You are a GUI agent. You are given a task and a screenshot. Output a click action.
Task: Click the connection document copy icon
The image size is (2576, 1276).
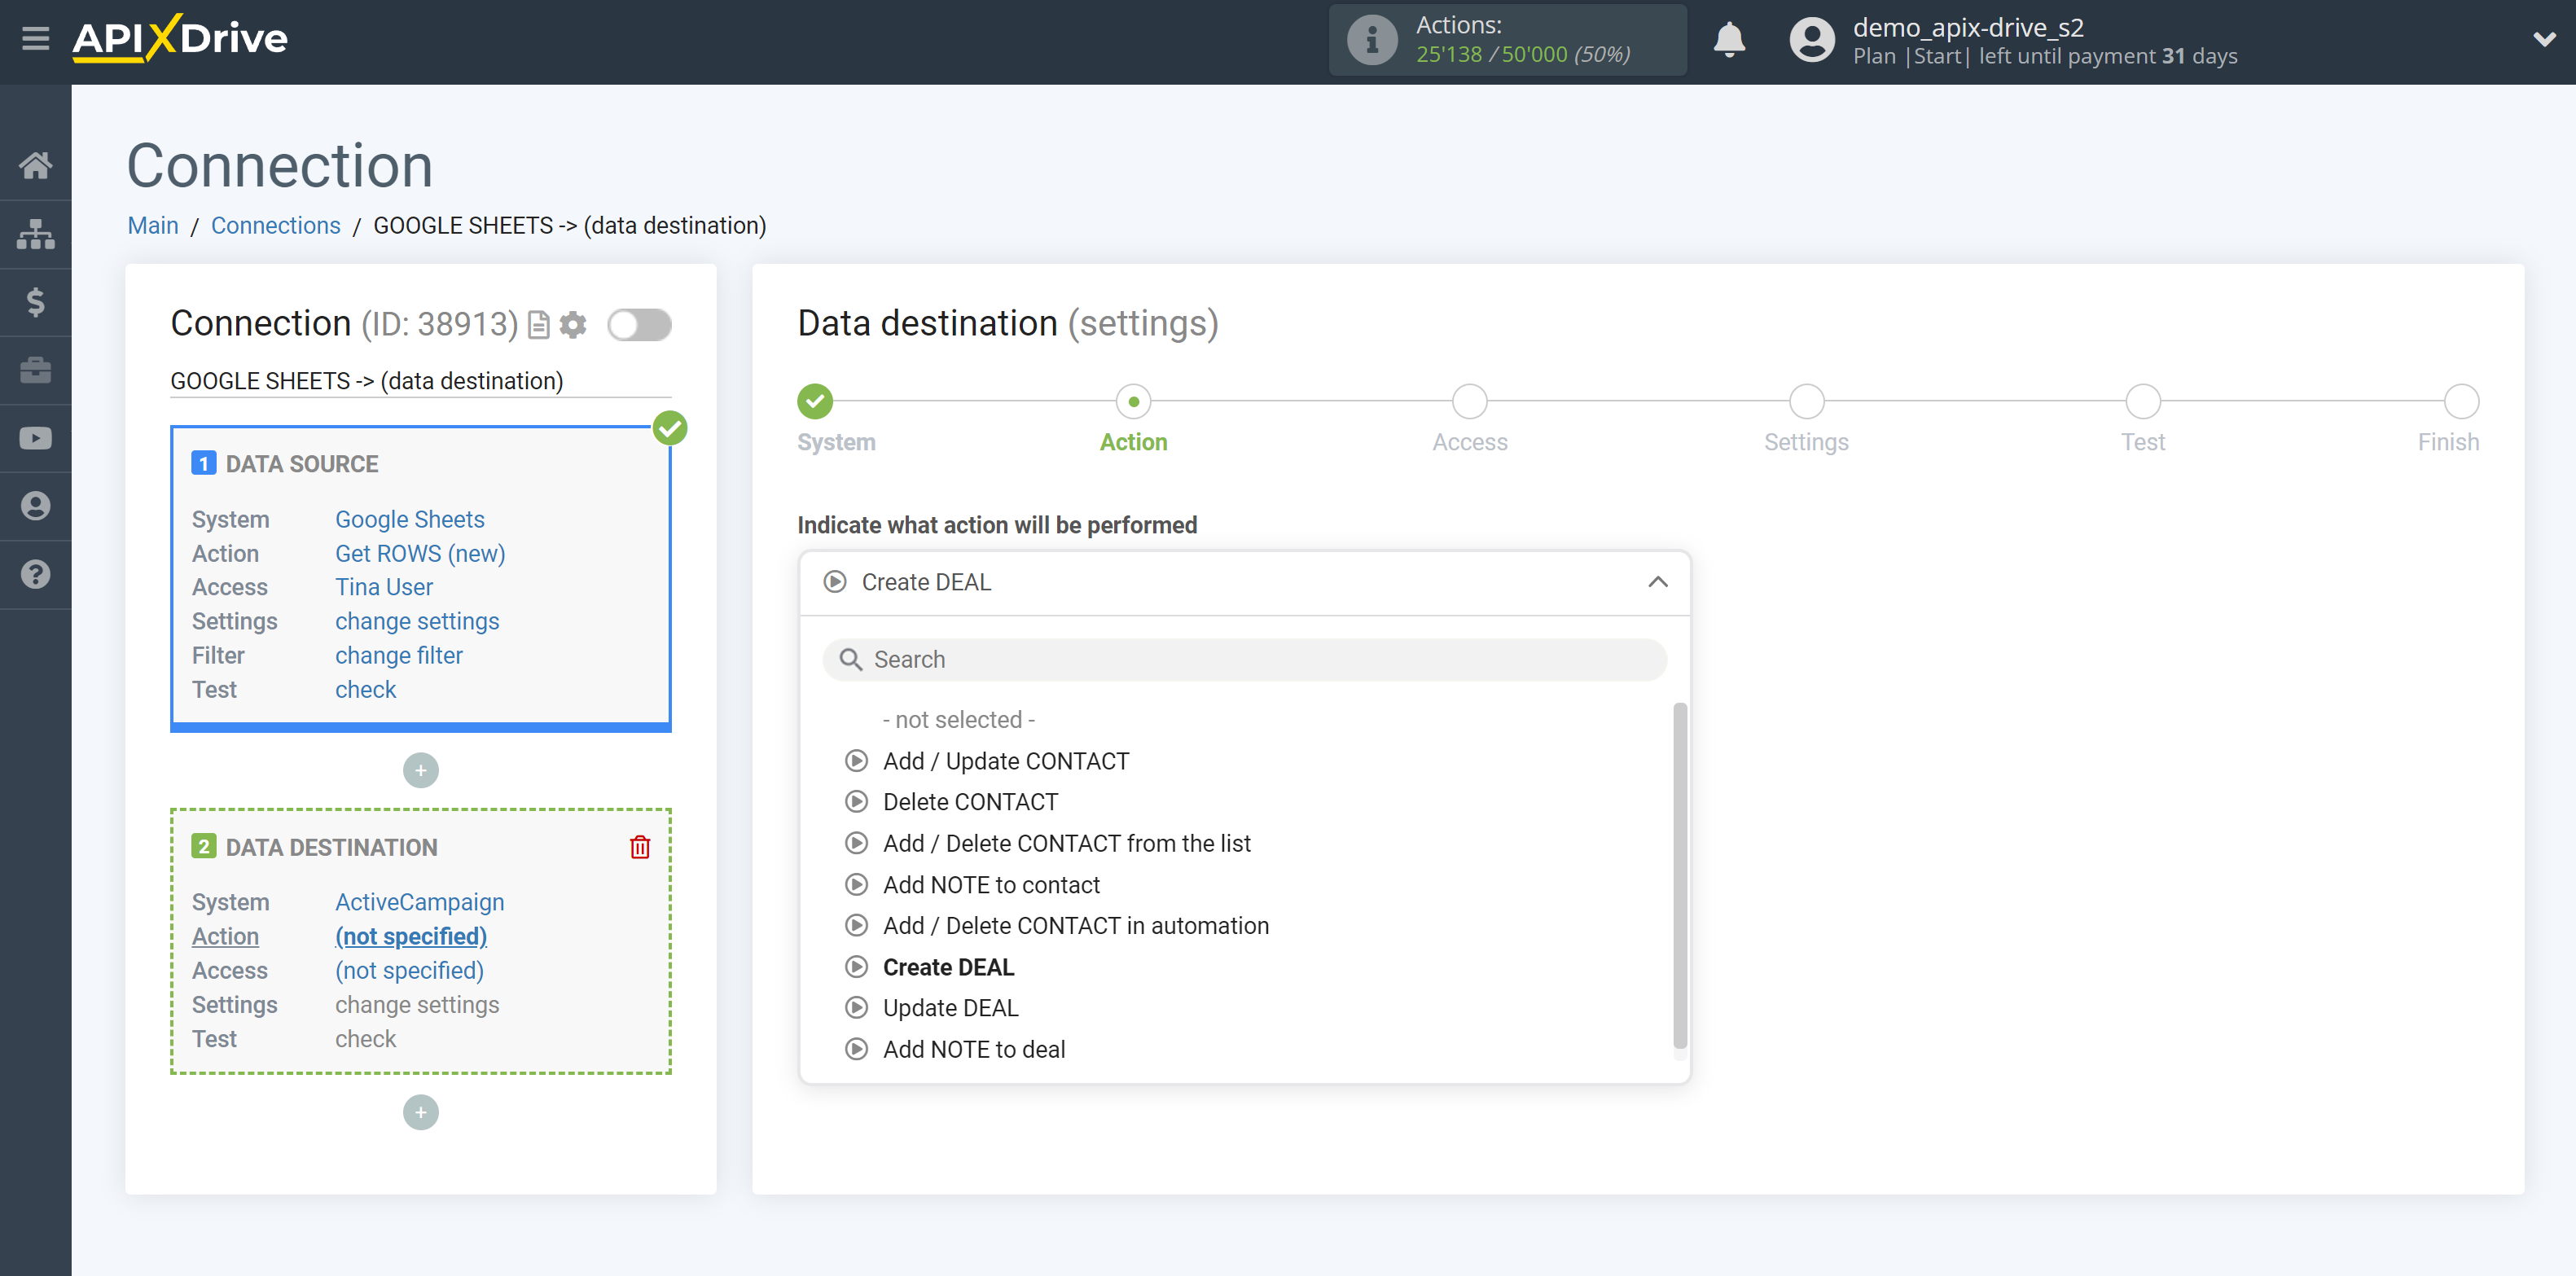[x=539, y=325]
